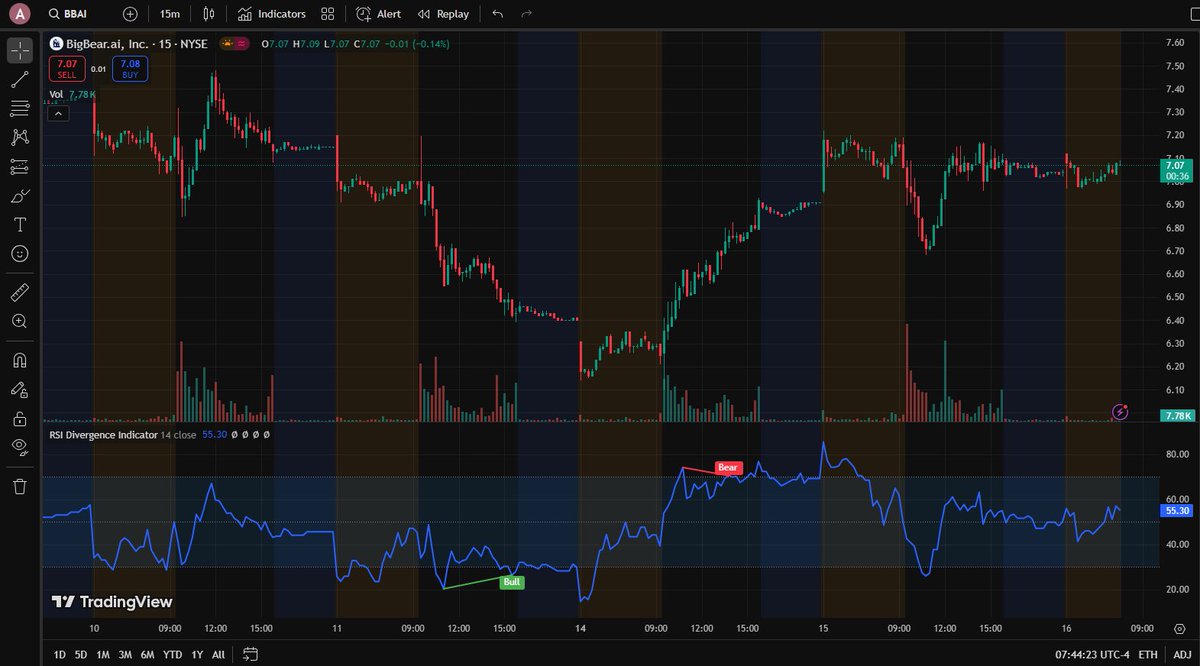The image size is (1200, 666).
Task: Open indicator templates grid menu
Action: 328,15
